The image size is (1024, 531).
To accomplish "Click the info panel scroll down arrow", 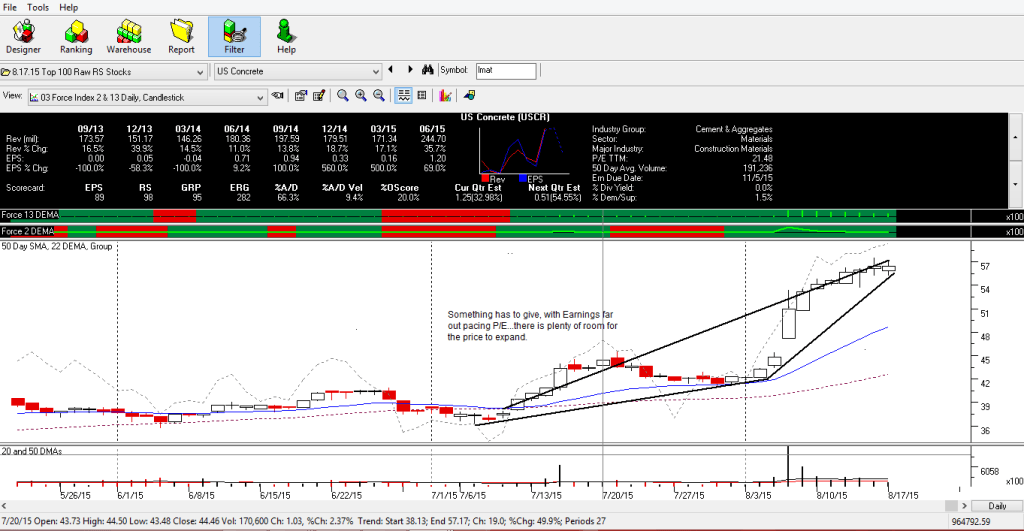I will pyautogui.click(x=1015, y=184).
